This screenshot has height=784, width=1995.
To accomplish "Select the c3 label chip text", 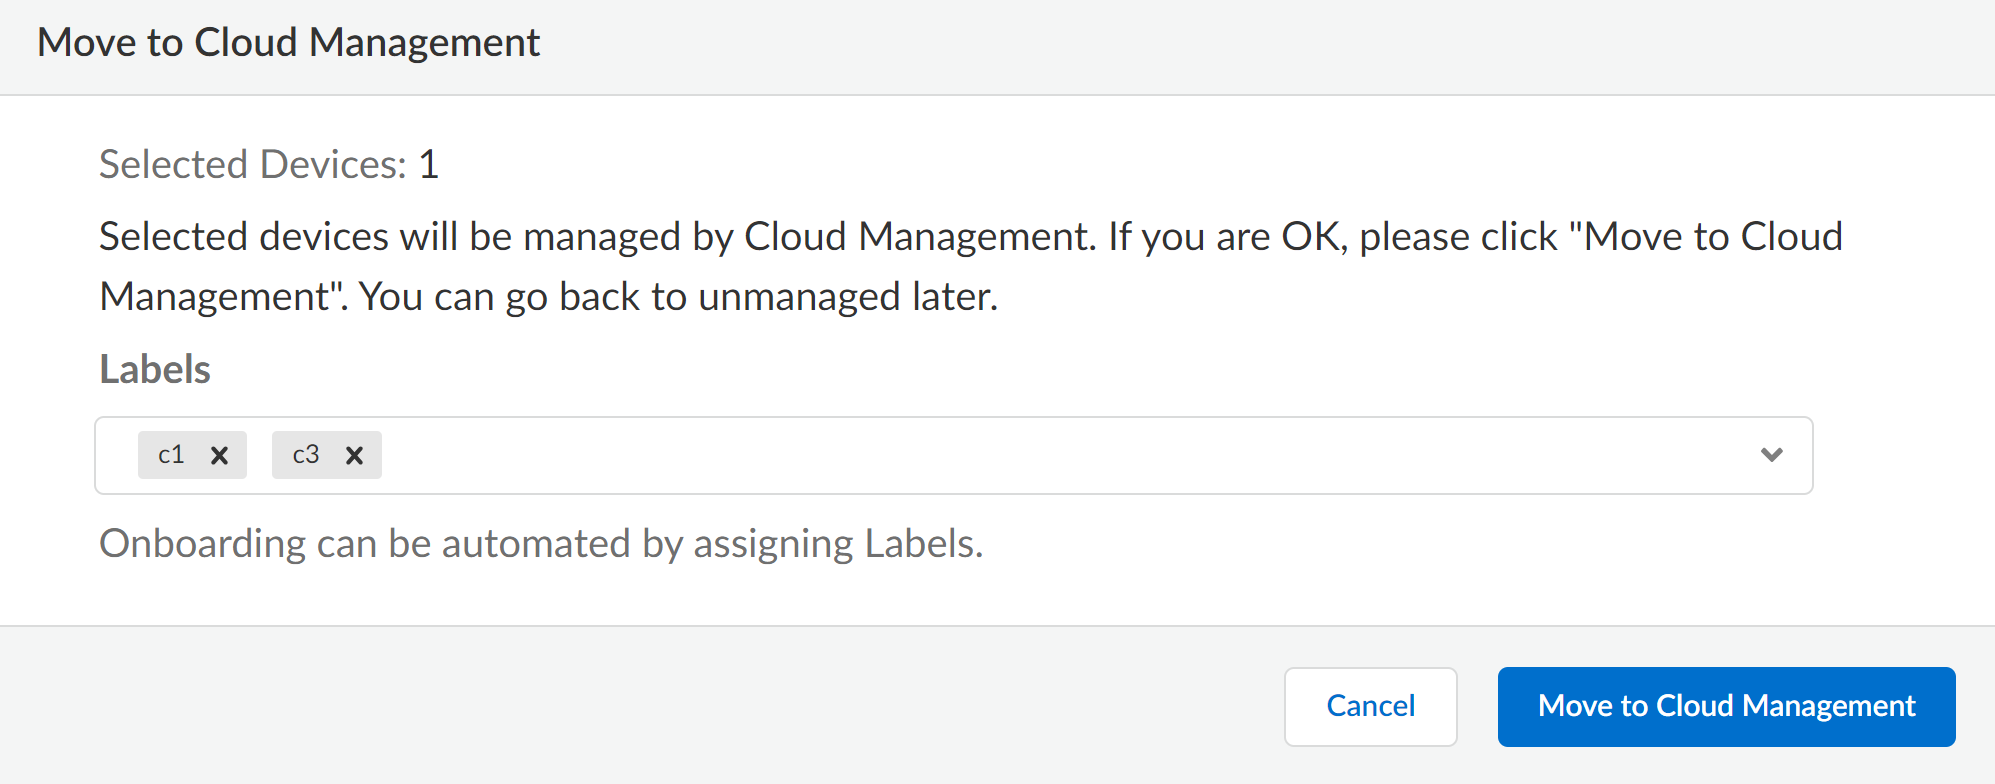I will coord(305,455).
